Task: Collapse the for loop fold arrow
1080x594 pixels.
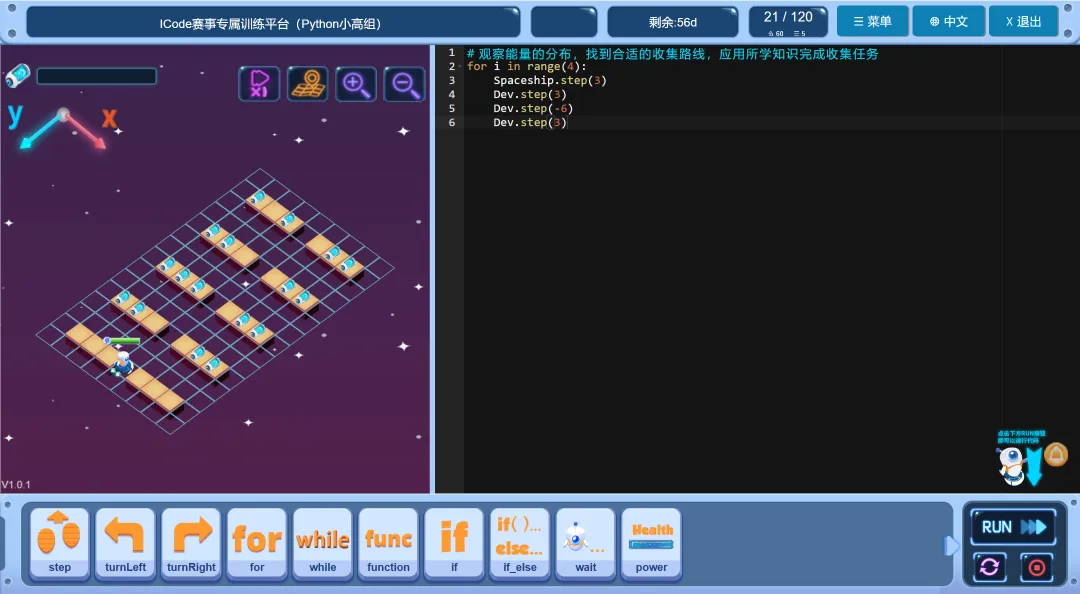Action: [x=459, y=67]
